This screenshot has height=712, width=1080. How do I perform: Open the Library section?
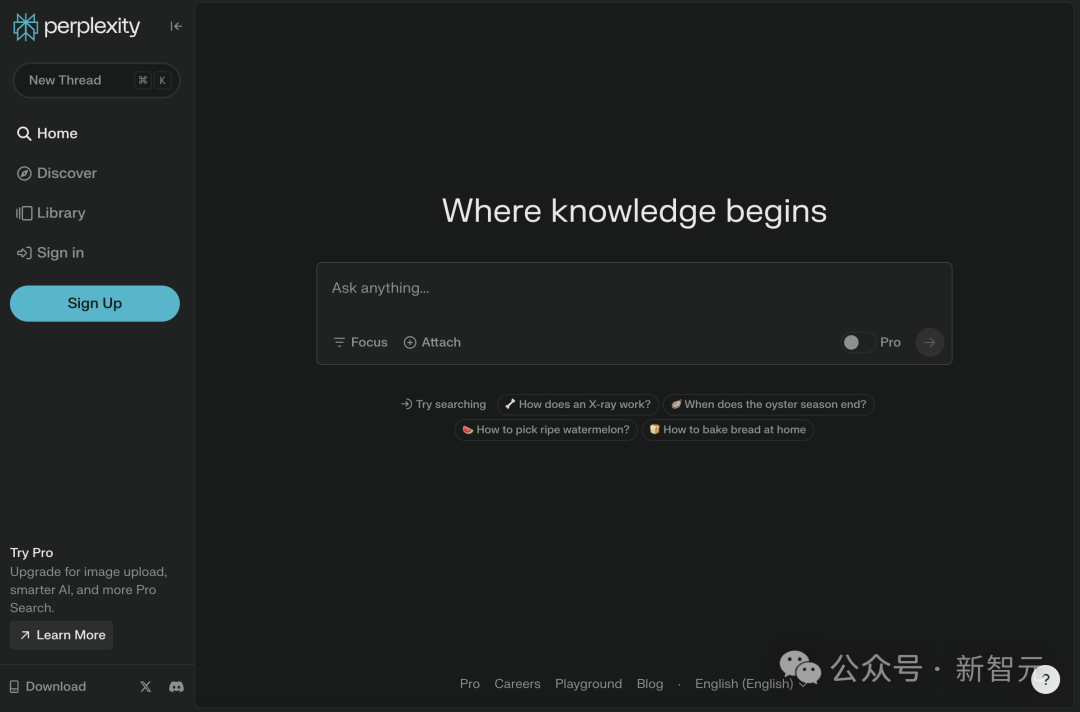click(51, 213)
